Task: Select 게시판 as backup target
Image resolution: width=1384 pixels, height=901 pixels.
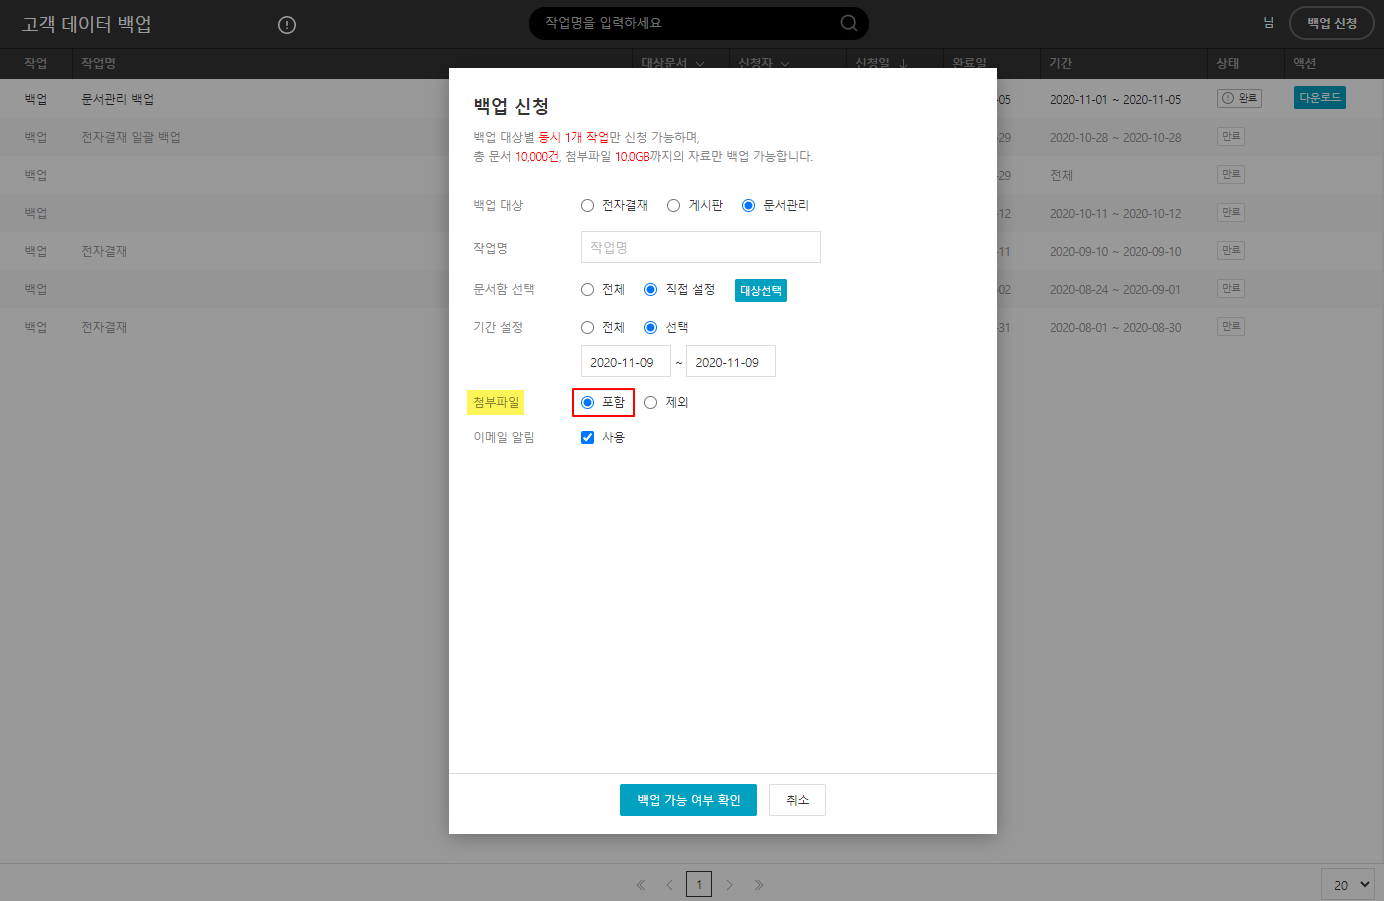Action: (674, 206)
